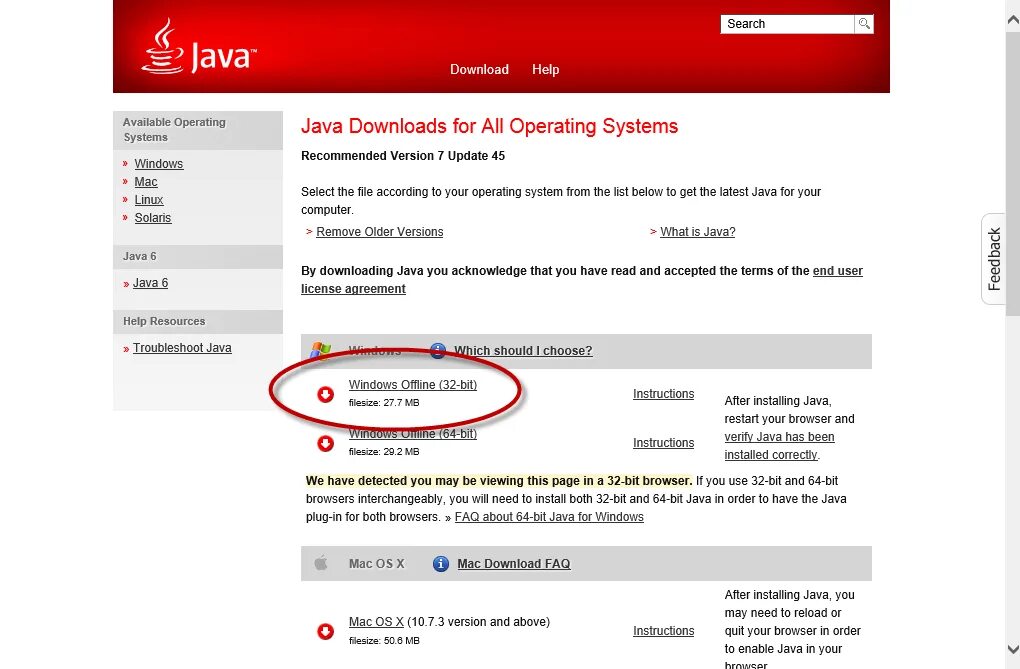Screen dimensions: 1020x669
Task: Click Recommended Version 7 Update 45 text
Action: coord(403,156)
